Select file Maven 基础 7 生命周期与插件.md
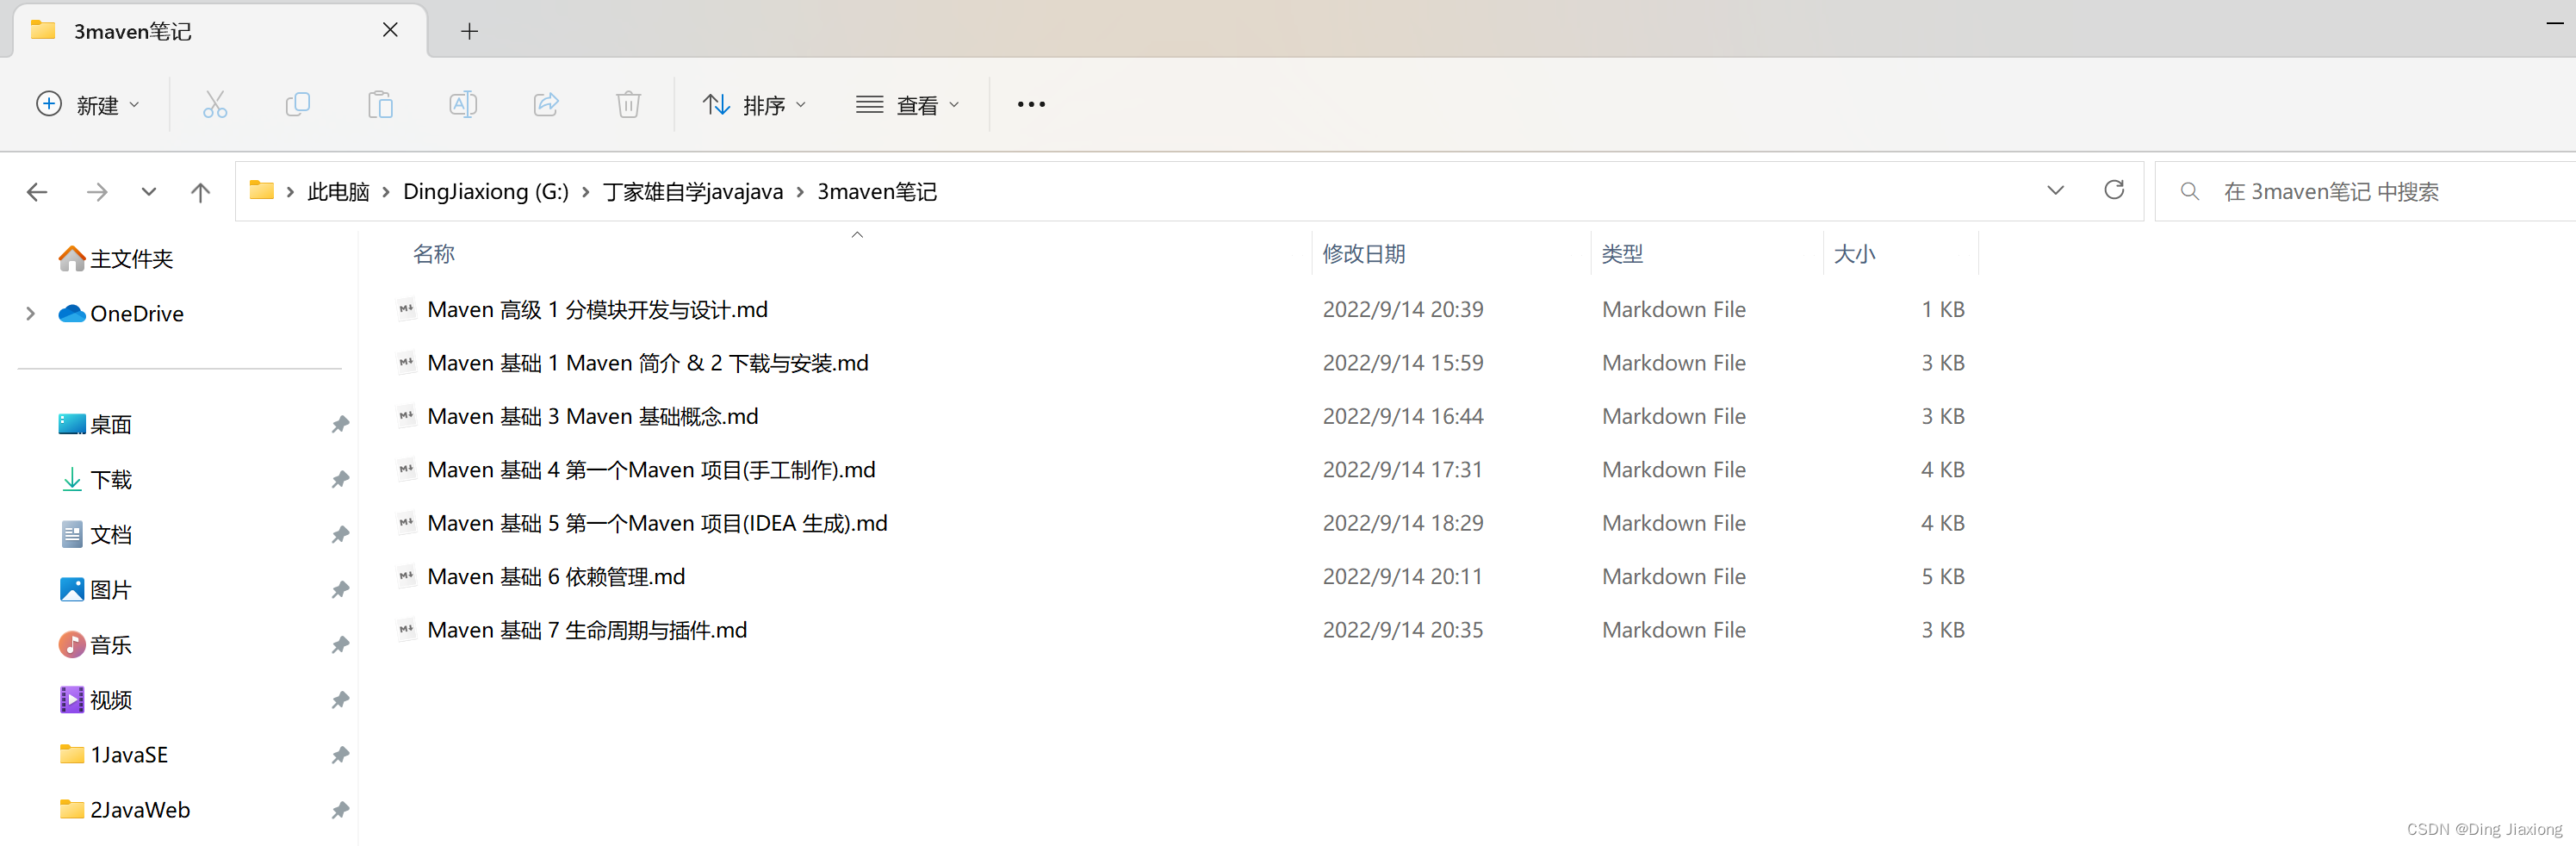2576x846 pixels. tap(587, 630)
